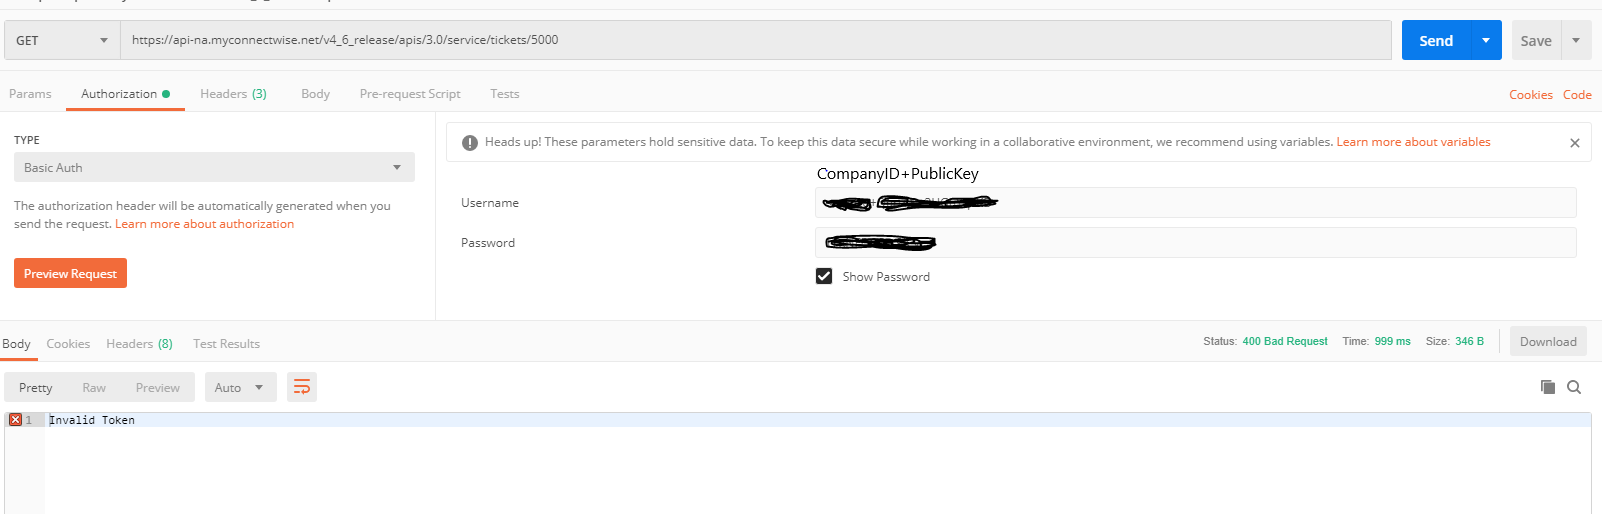Open Learn more about variables link
This screenshot has height=514, width=1605.
pos(1413,142)
